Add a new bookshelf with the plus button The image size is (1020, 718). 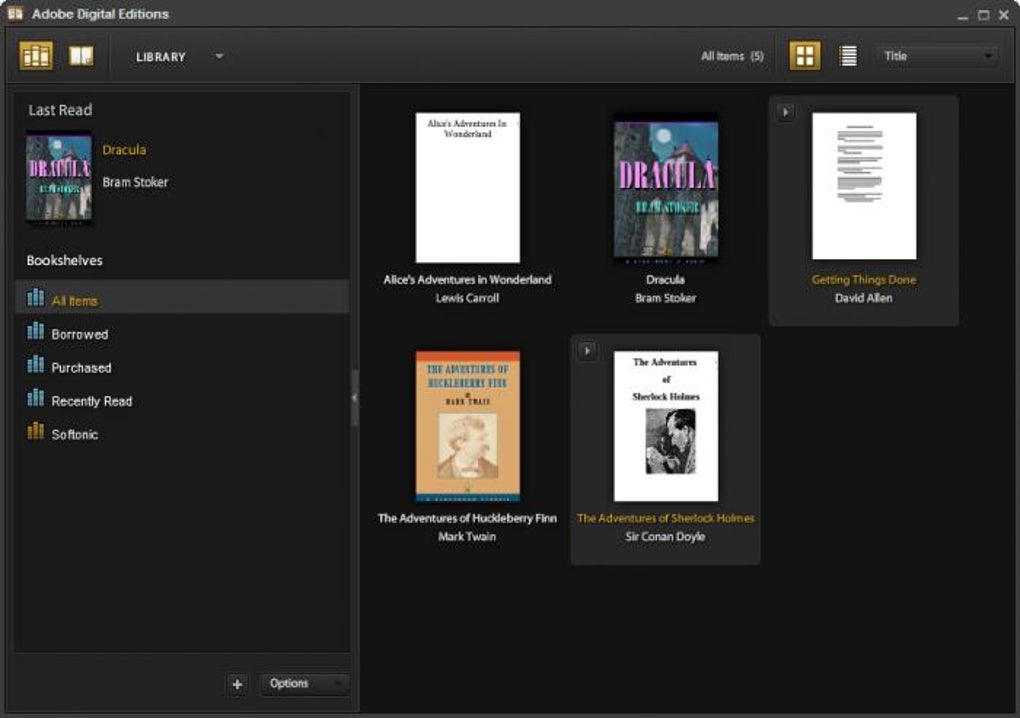point(237,684)
